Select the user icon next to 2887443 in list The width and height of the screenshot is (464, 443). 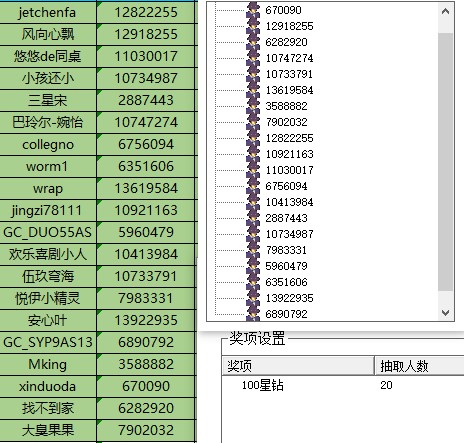pos(253,218)
